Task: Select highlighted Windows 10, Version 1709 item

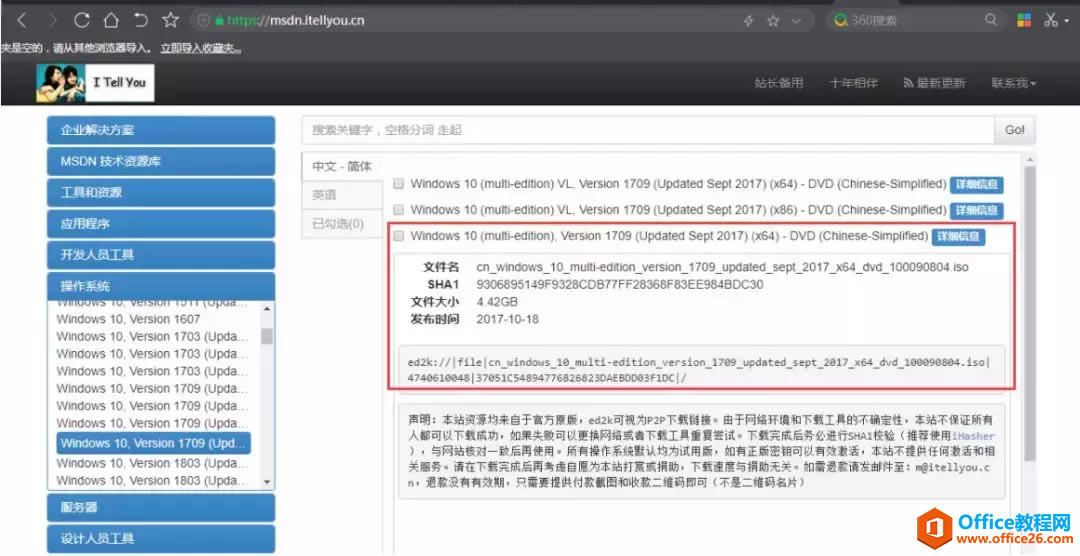Action: click(154, 443)
